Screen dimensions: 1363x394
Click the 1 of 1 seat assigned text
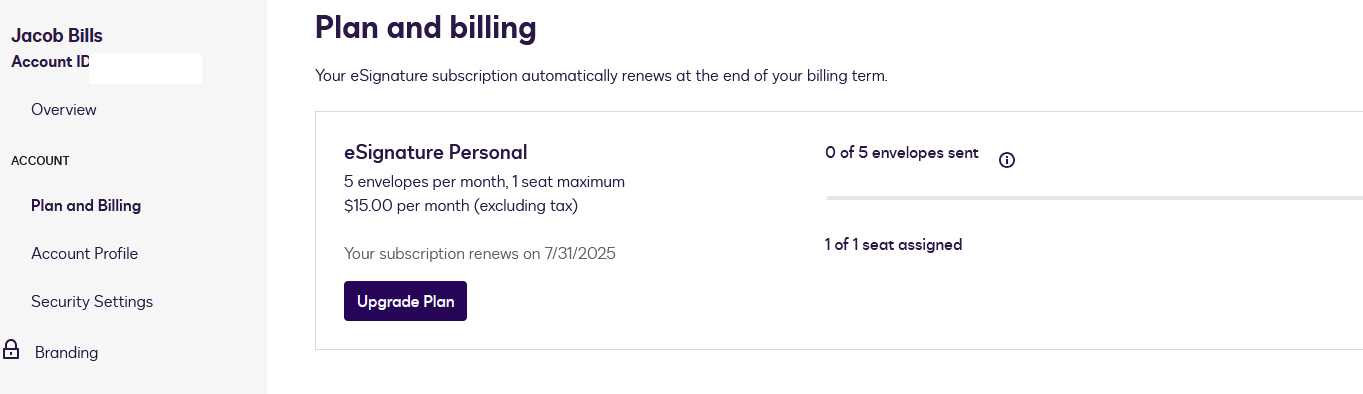point(893,245)
